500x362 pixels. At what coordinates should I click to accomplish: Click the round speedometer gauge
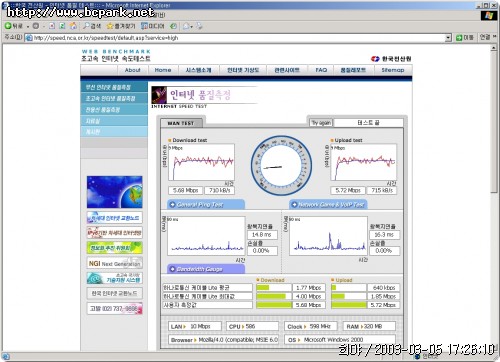pos(282,166)
